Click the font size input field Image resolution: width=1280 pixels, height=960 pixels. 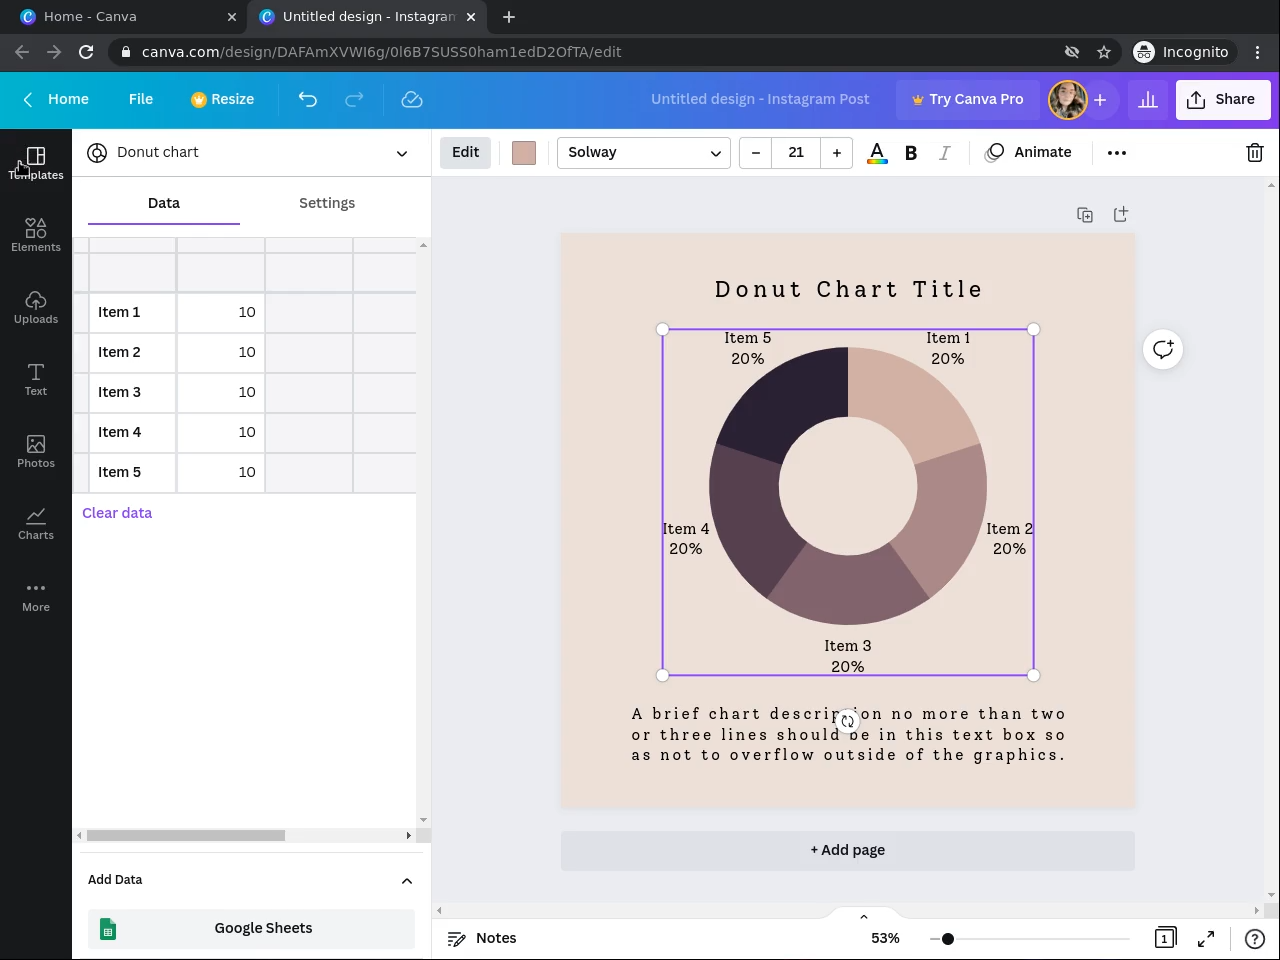tap(796, 153)
